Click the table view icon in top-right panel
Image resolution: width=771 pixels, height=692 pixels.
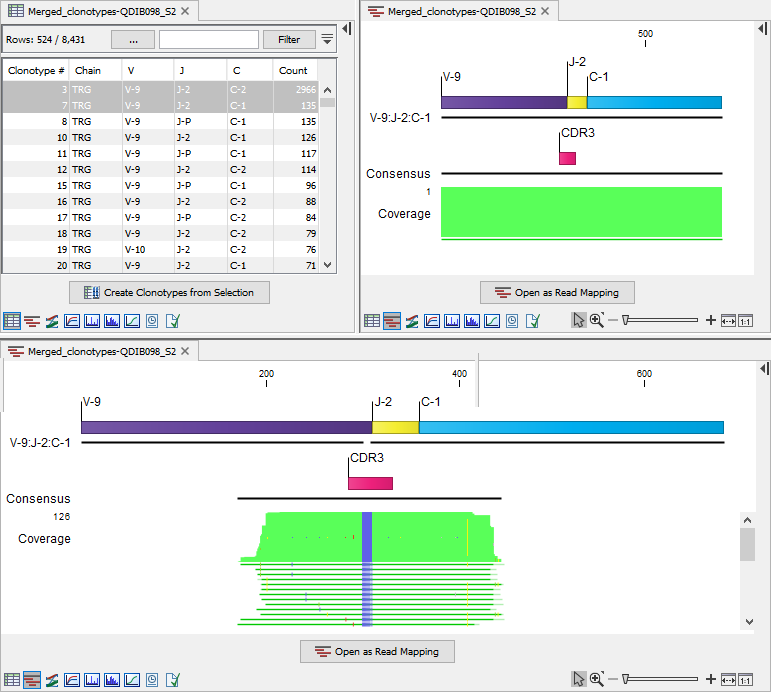(372, 321)
